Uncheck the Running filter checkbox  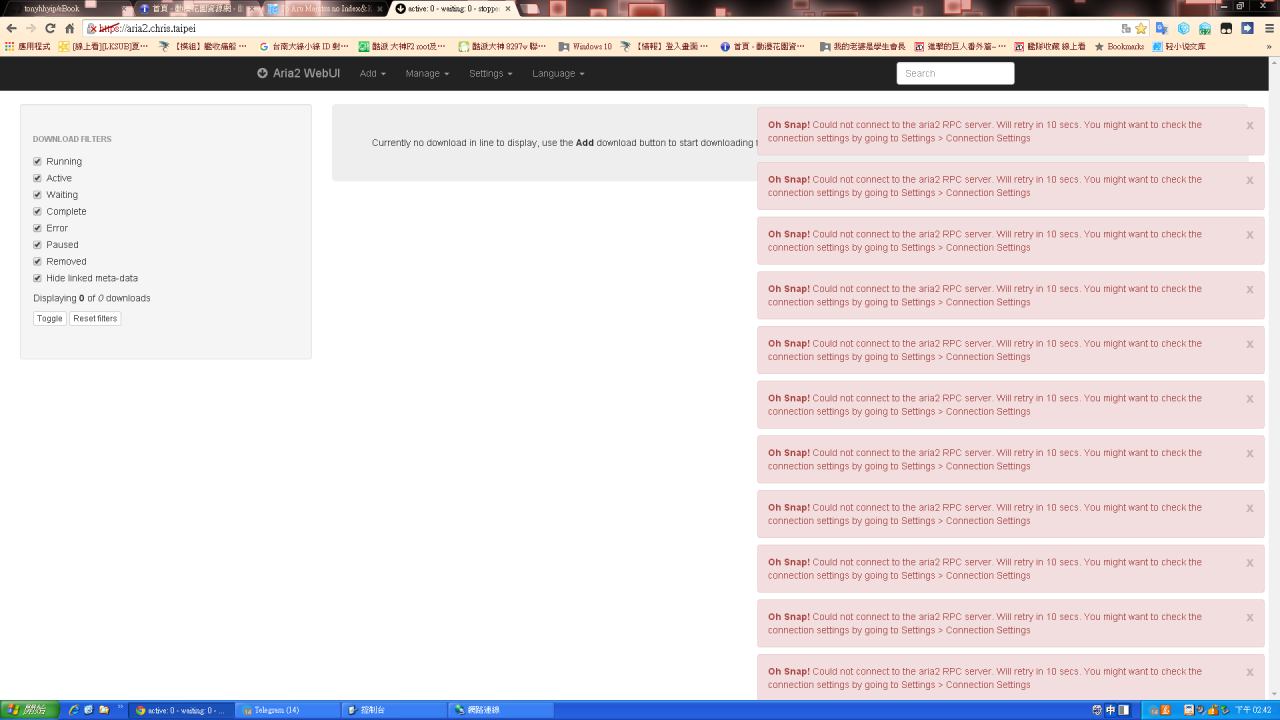click(x=38, y=161)
